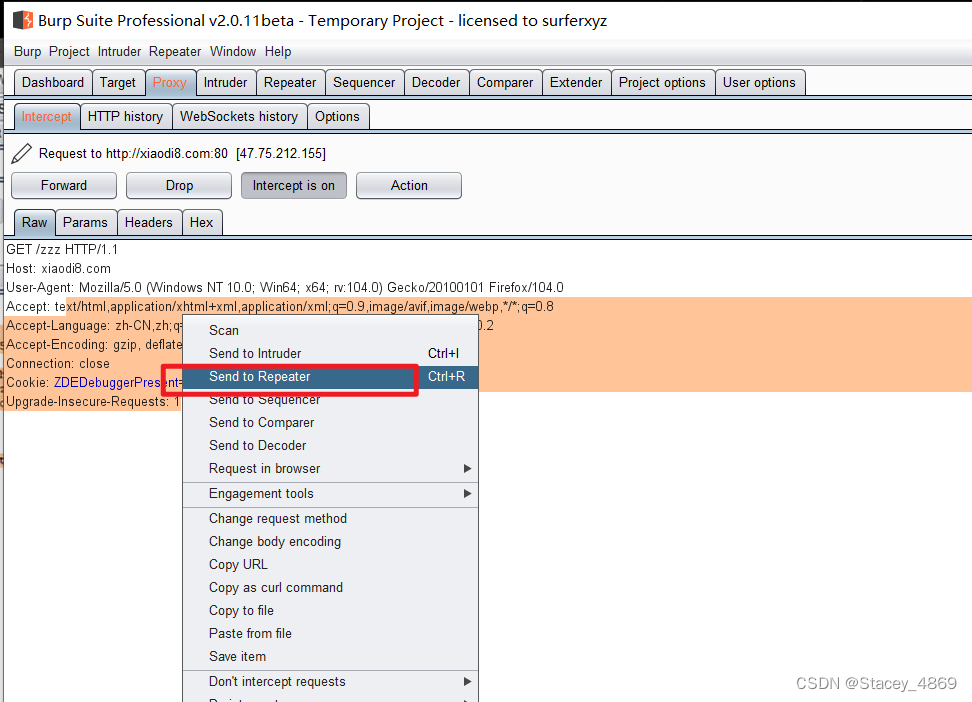Switch to the Intruder tool tab
The height and width of the screenshot is (702, 972).
click(x=225, y=82)
